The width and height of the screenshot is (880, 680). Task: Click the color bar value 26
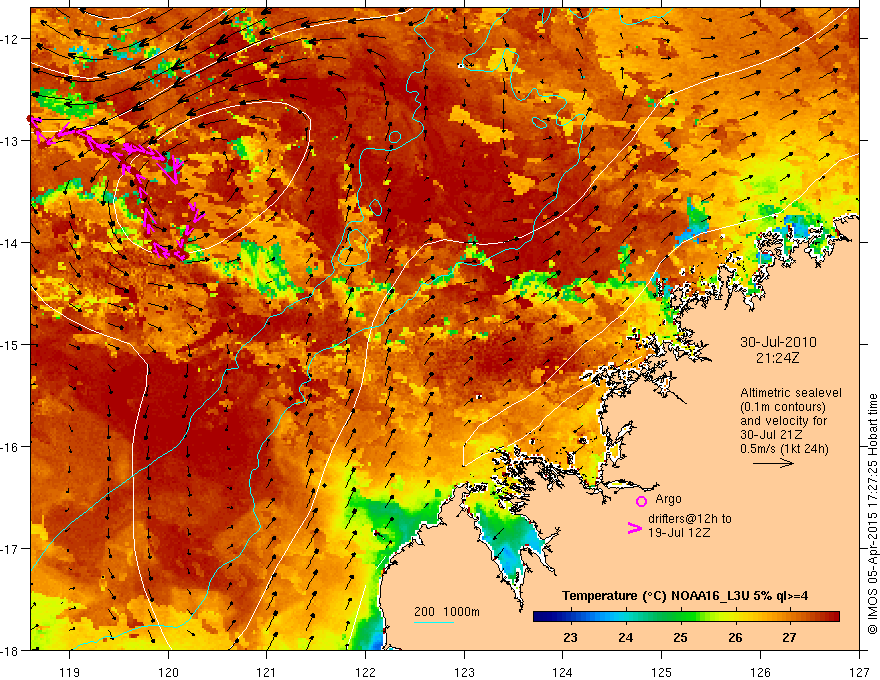pyautogui.click(x=735, y=638)
